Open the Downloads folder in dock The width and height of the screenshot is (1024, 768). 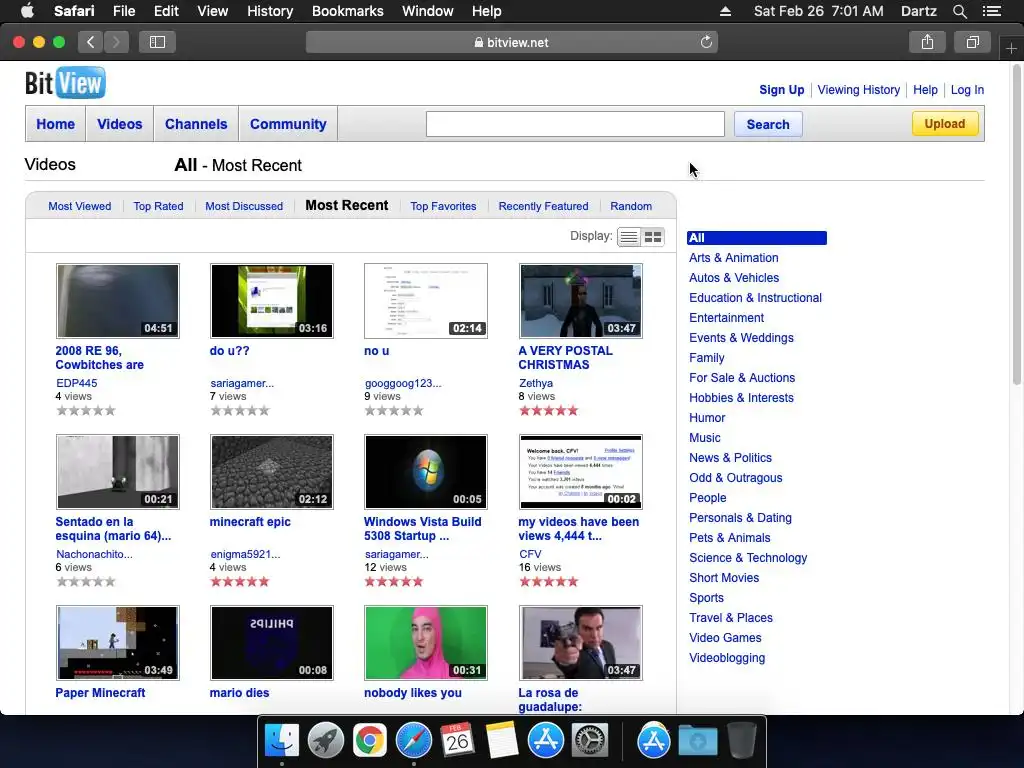coord(697,741)
